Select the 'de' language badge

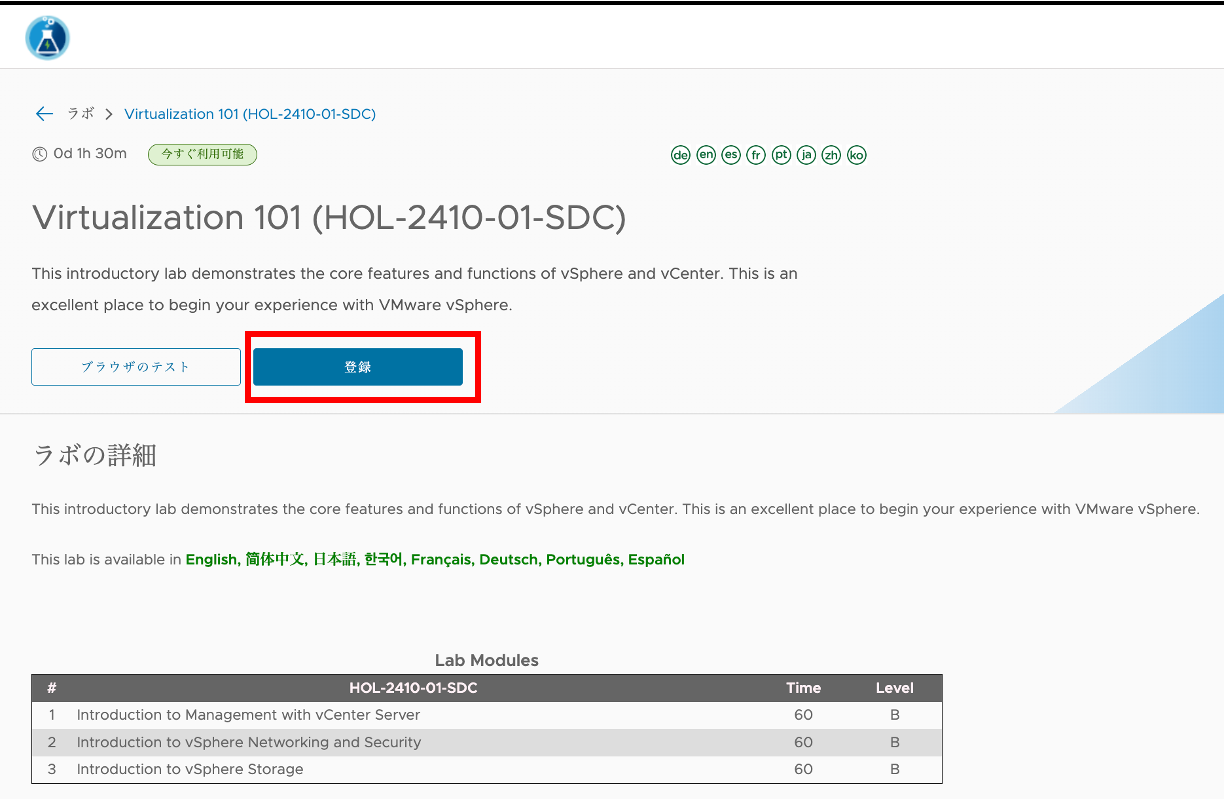click(681, 155)
